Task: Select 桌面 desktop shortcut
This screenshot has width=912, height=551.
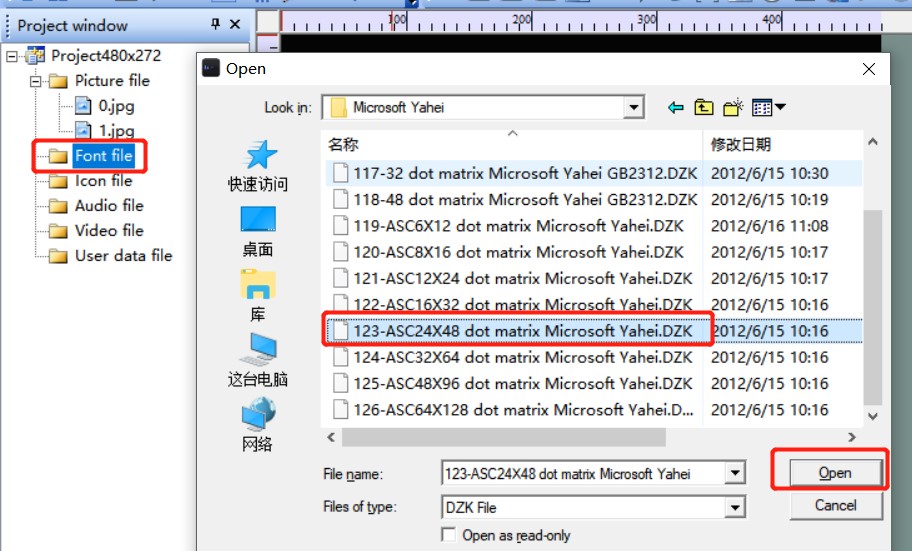Action: tap(258, 232)
